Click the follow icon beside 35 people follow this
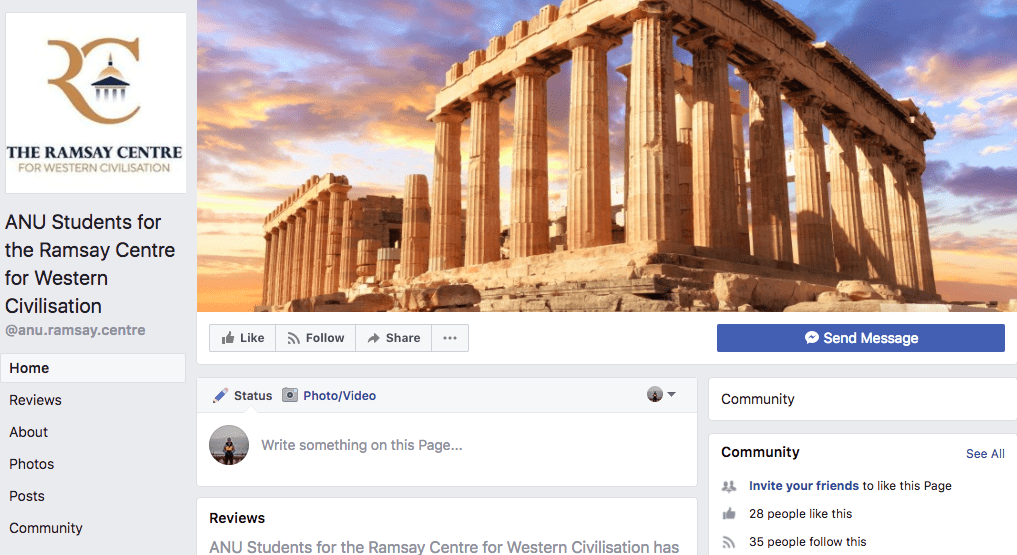The height and width of the screenshot is (555, 1017). coord(729,542)
